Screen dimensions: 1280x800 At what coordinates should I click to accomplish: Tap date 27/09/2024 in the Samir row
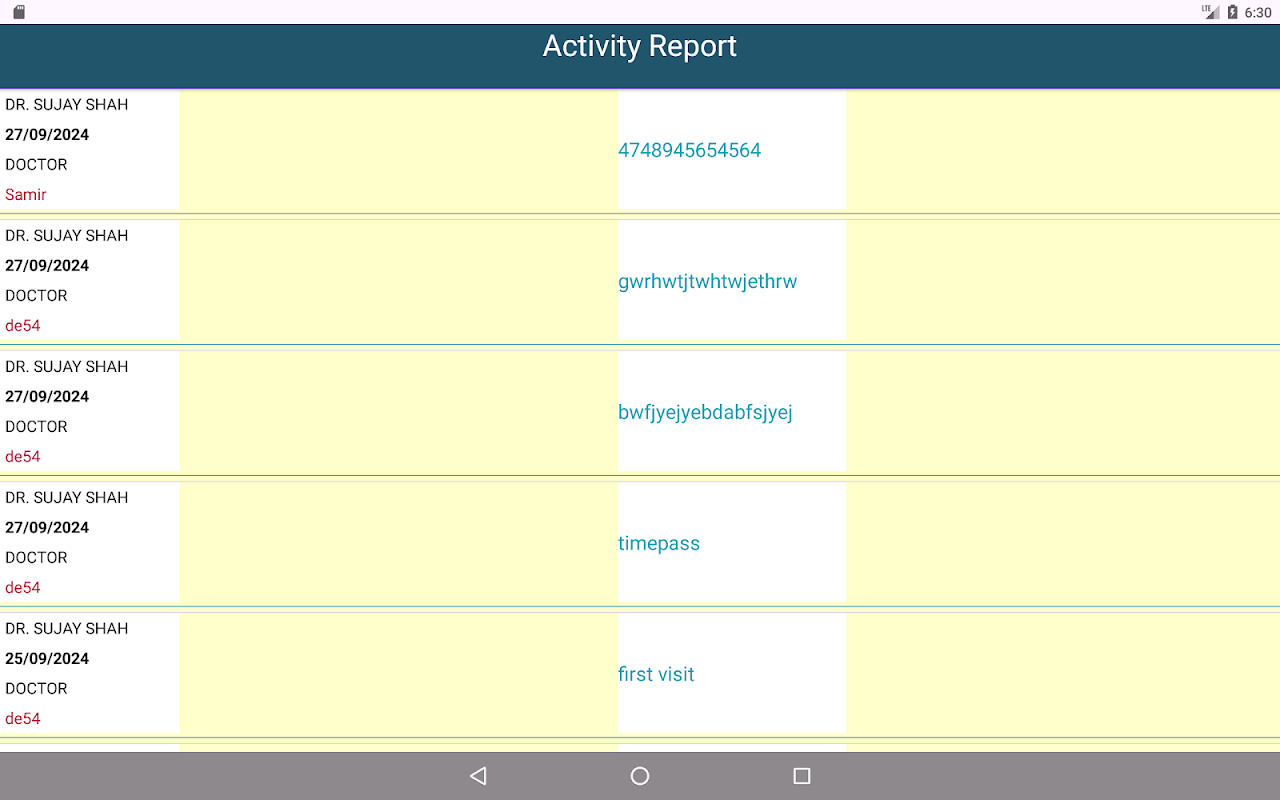click(47, 134)
